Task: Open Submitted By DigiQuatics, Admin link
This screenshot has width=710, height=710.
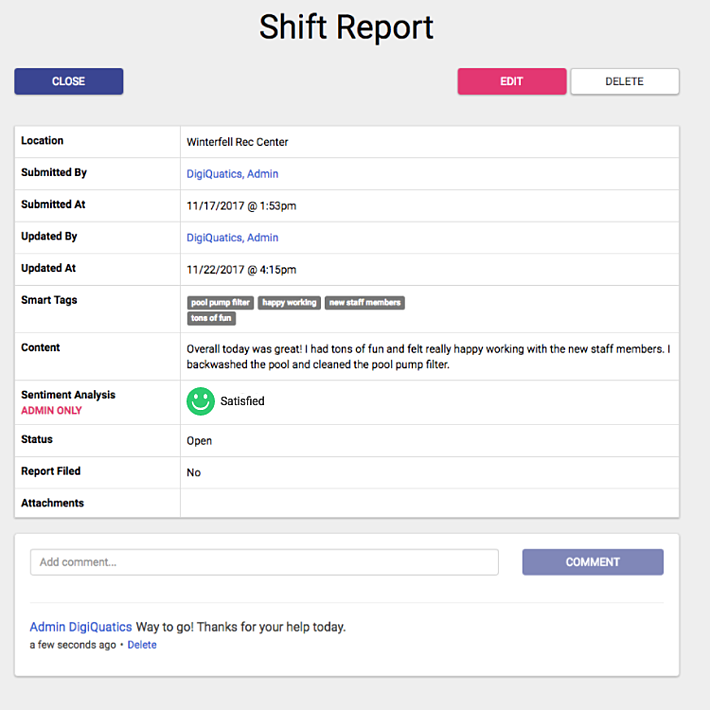Action: point(232,174)
